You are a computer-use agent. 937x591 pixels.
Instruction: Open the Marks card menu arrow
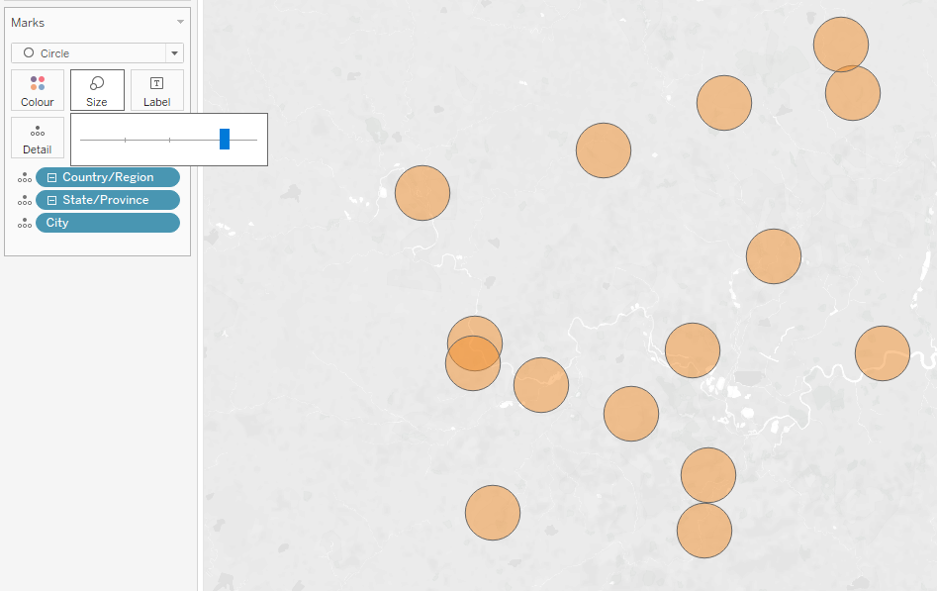180,22
